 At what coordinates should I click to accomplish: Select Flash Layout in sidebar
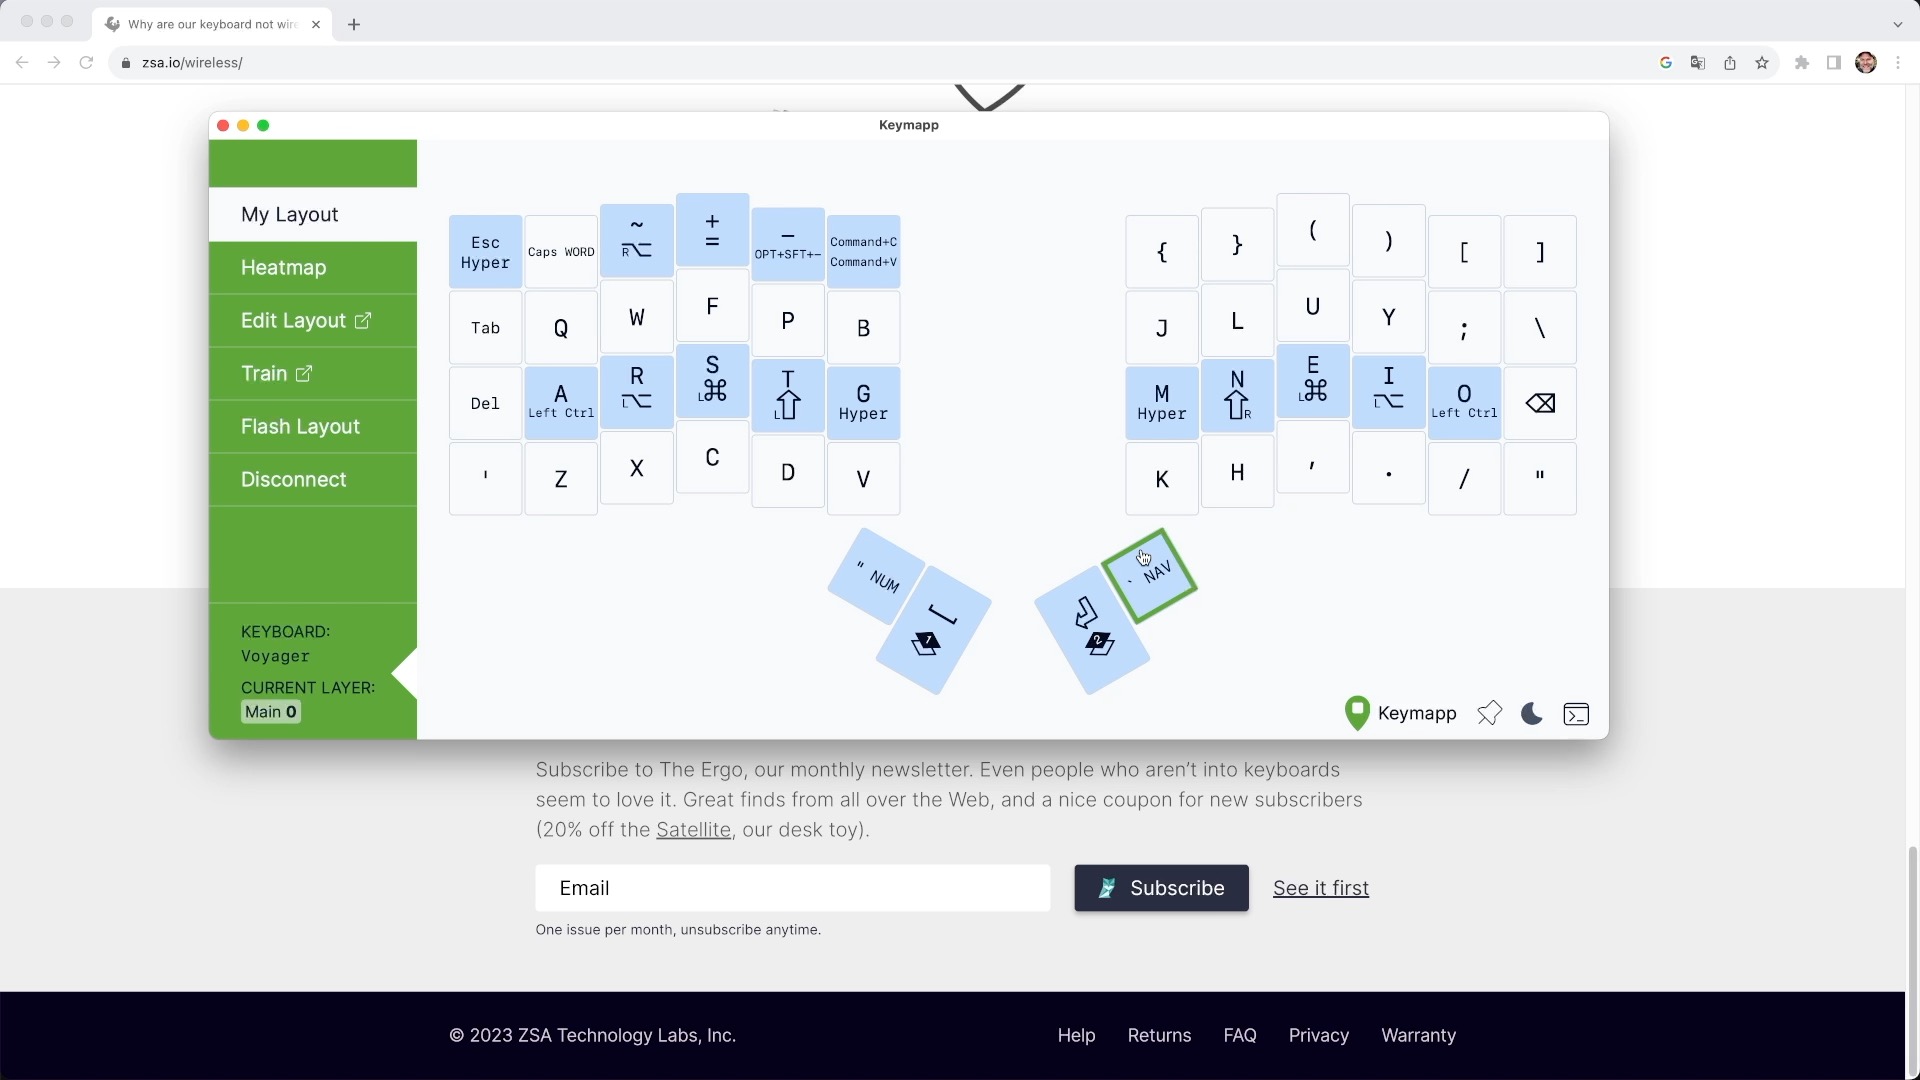click(301, 426)
